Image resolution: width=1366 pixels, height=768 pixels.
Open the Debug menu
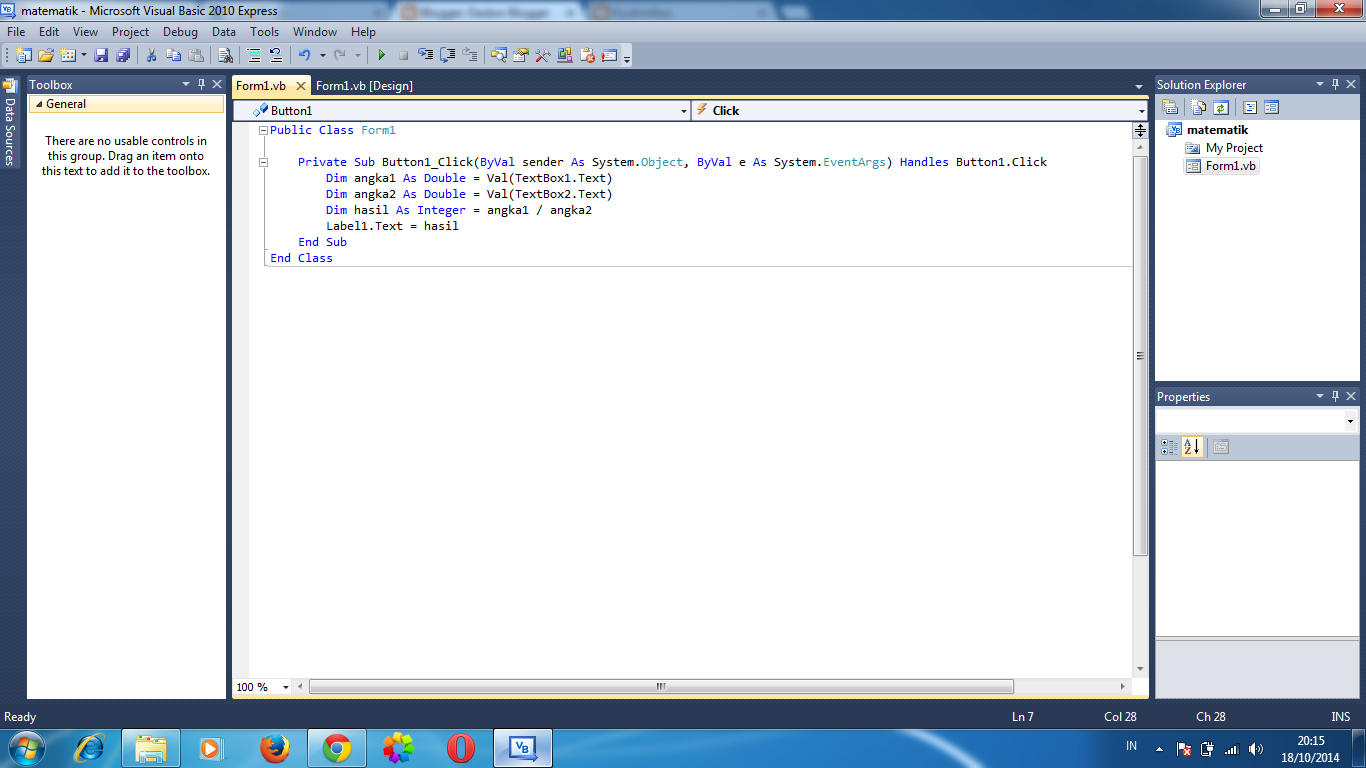(180, 31)
